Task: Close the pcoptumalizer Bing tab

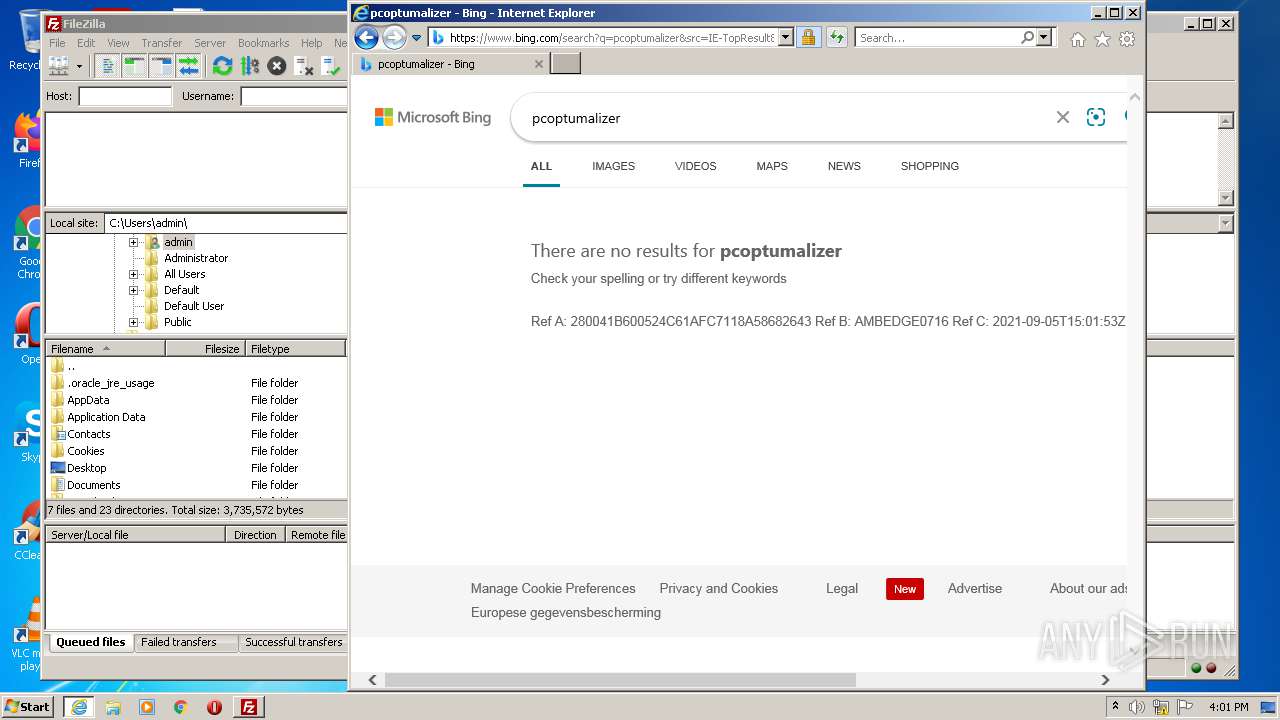Action: [x=539, y=64]
